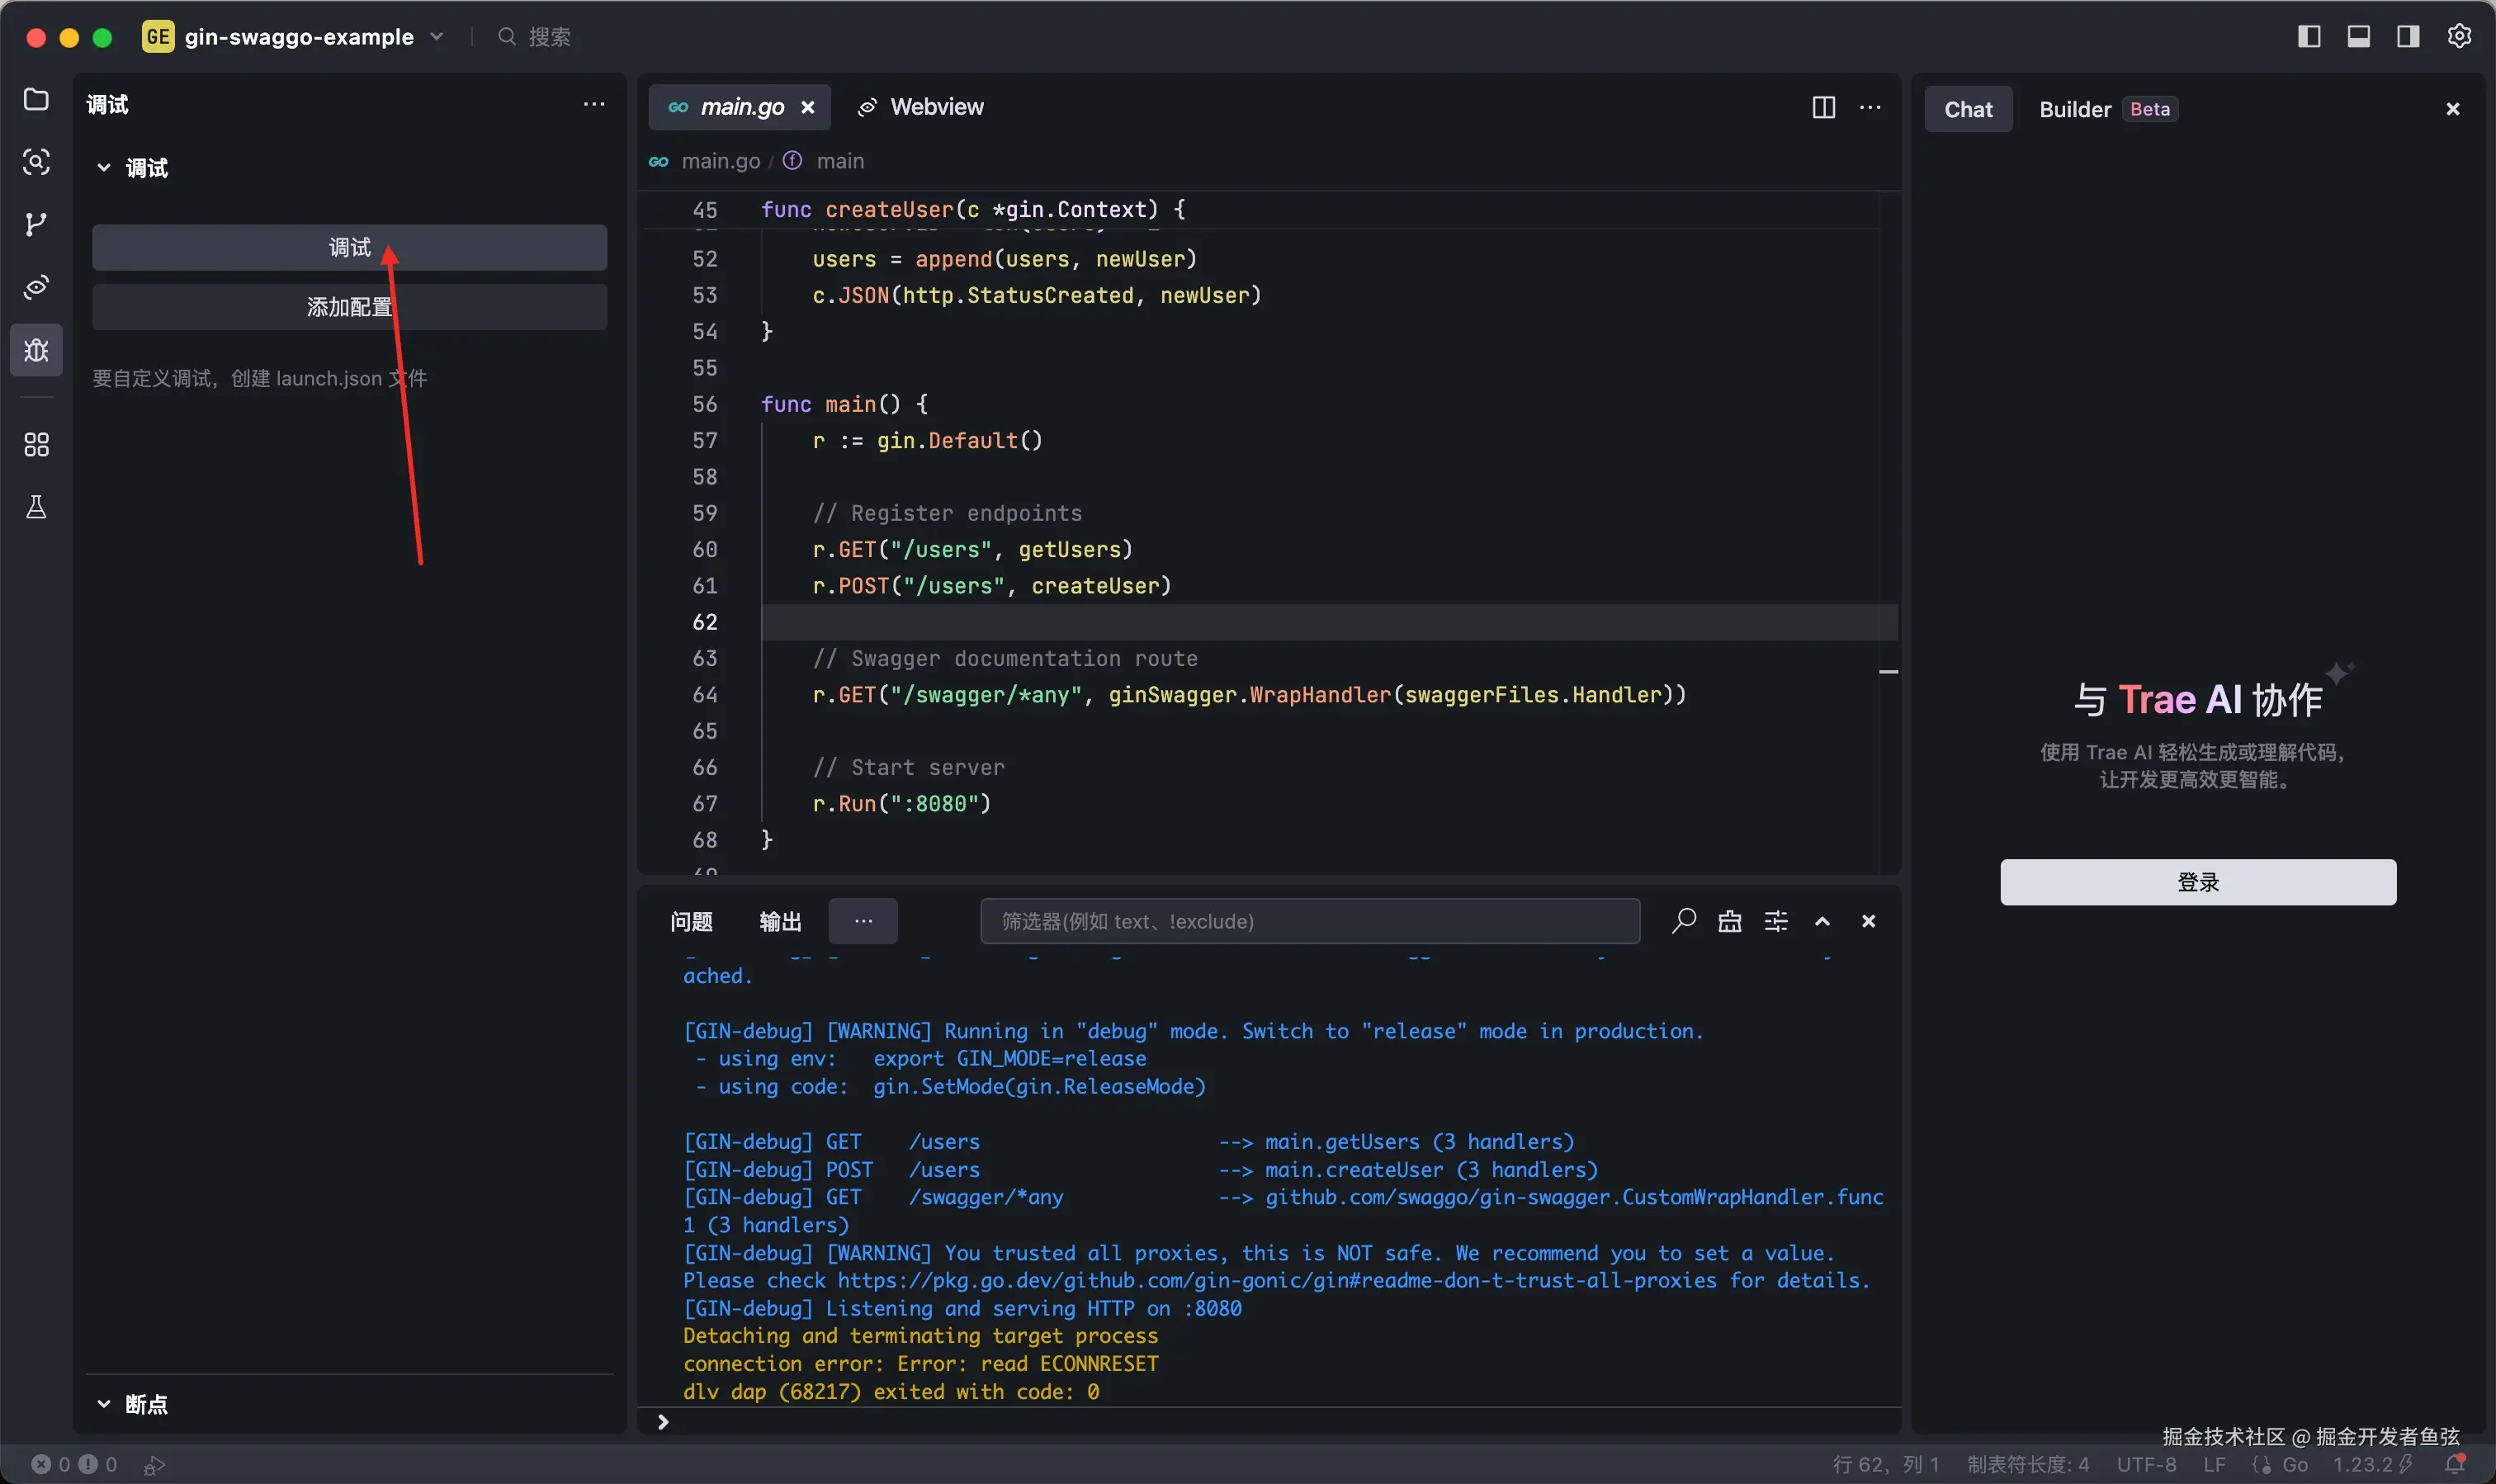Collapse the 调试 section chevron

pyautogui.click(x=104, y=167)
